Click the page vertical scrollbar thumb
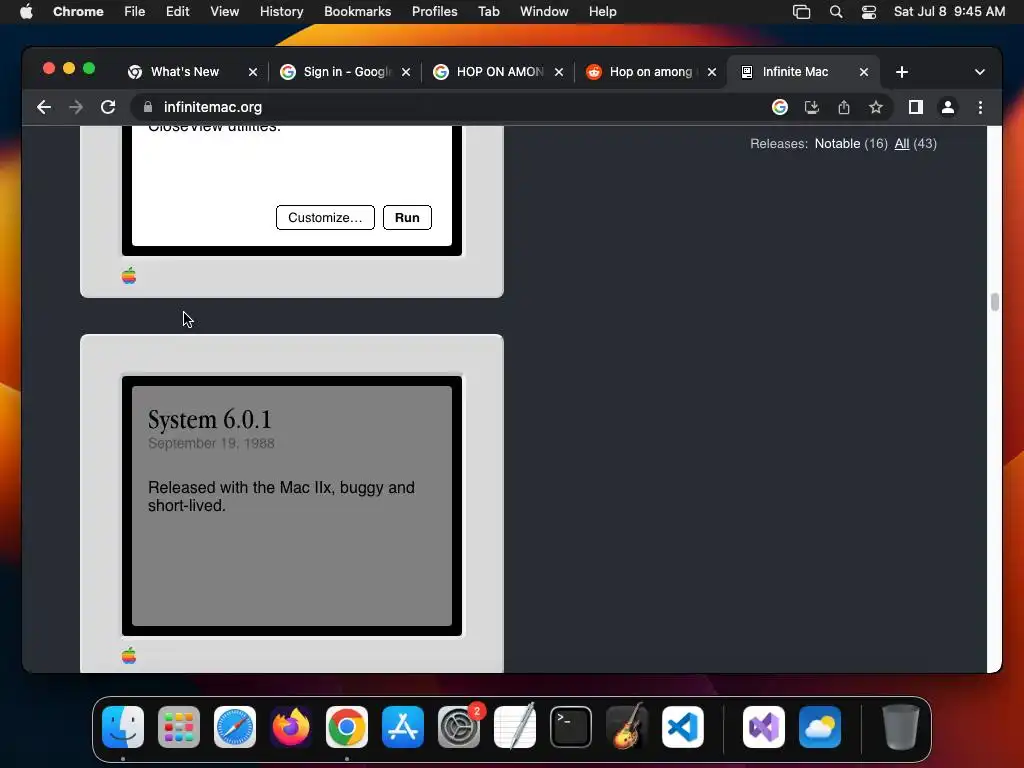The height and width of the screenshot is (768, 1024). 995,302
